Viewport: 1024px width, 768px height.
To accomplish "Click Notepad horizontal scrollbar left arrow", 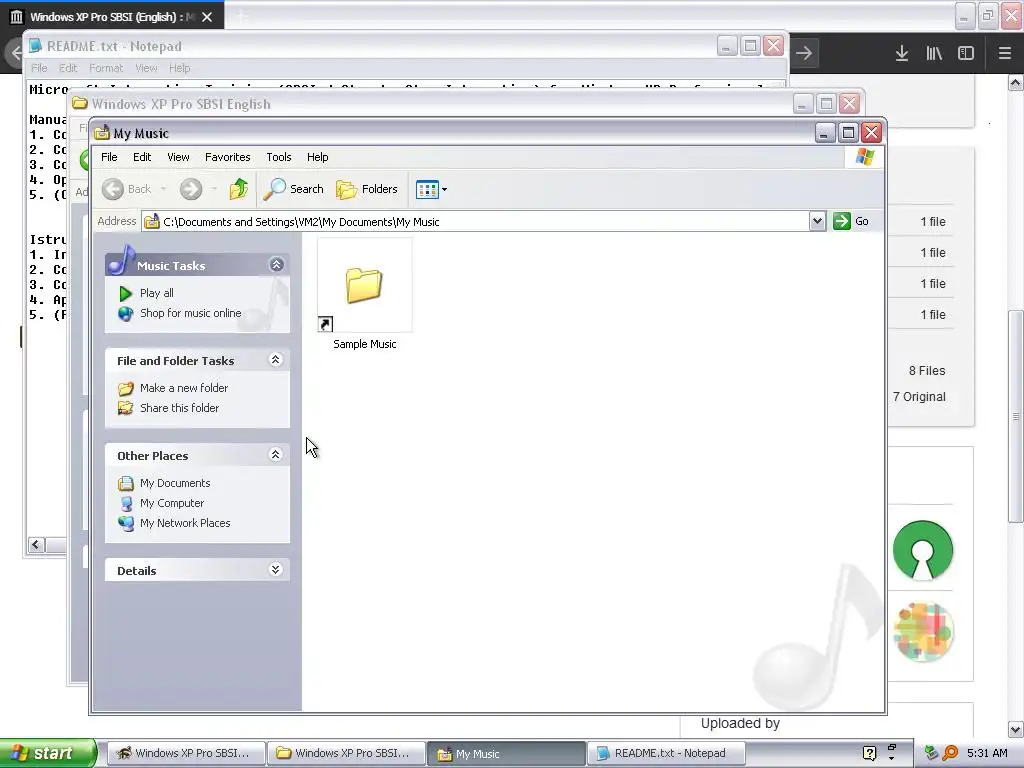I will pyautogui.click(x=37, y=544).
